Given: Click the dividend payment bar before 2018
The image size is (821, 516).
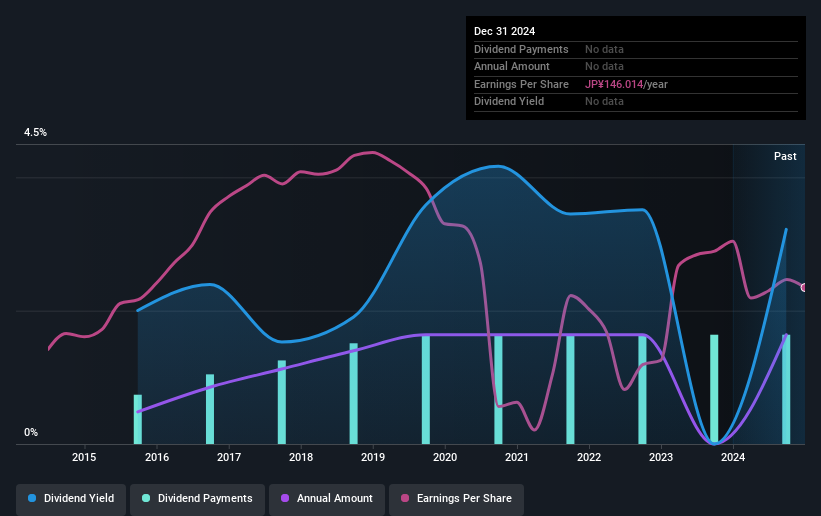Looking at the screenshot, I should [x=282, y=402].
